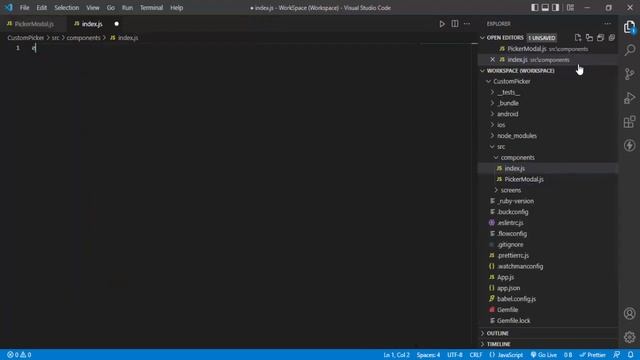Viewport: 640px width, 360px height.
Task: Open Run and Debug view
Action: tap(629, 98)
